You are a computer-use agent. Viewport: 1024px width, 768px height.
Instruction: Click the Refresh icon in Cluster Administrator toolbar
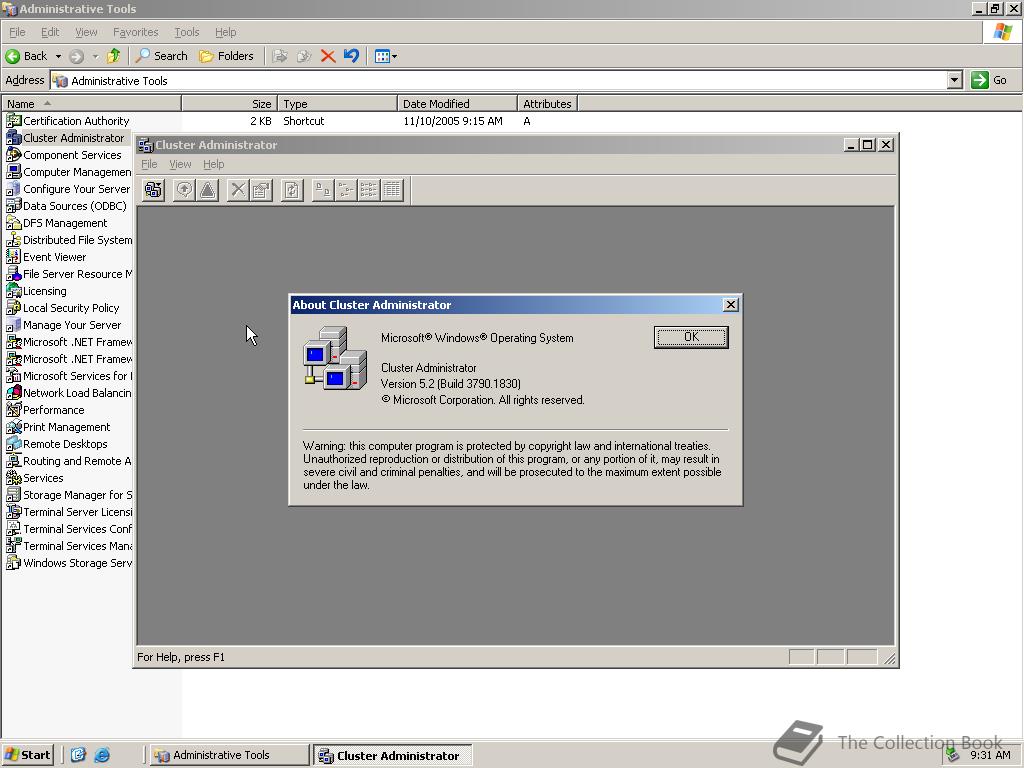point(292,190)
